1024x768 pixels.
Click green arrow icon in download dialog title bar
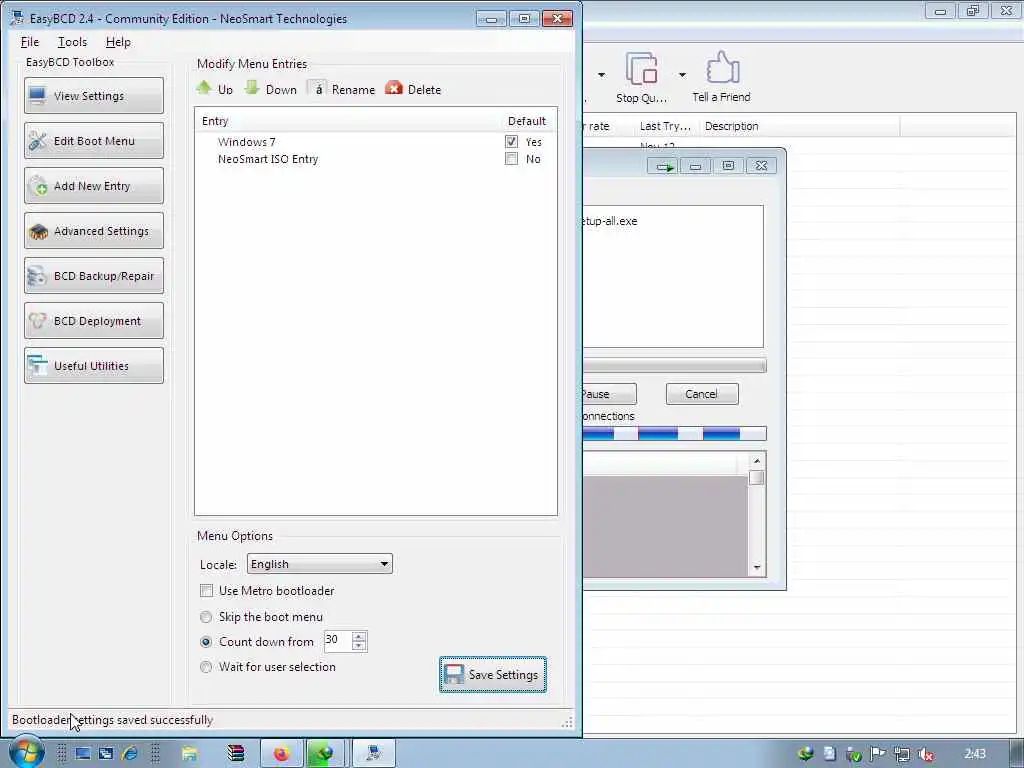[x=664, y=167]
